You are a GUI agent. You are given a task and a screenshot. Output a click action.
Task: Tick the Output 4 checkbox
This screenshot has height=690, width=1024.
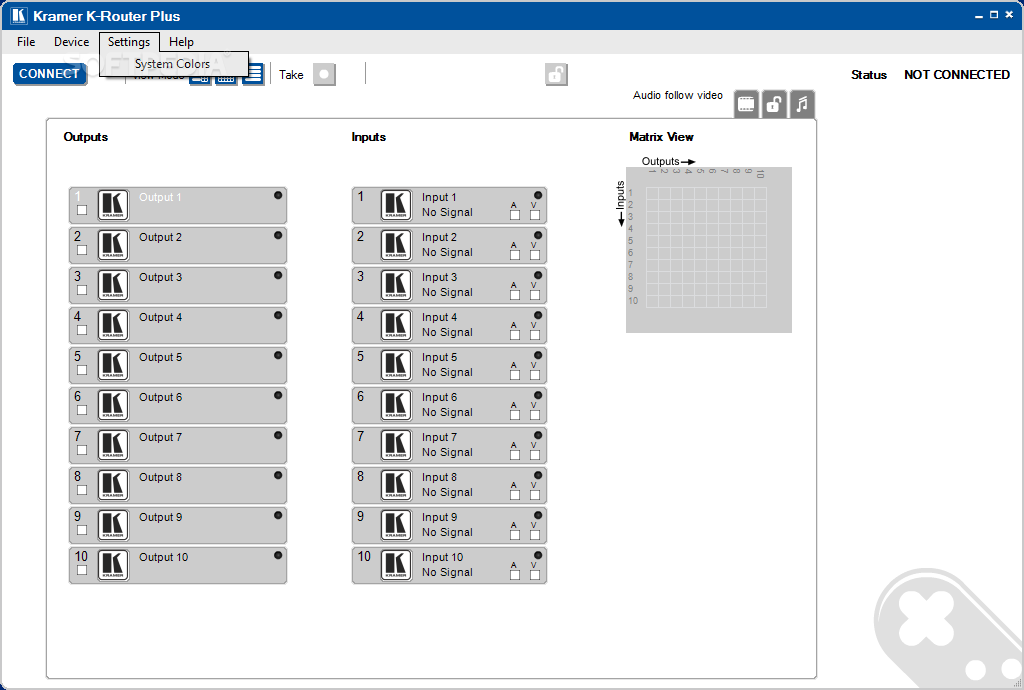[x=82, y=330]
